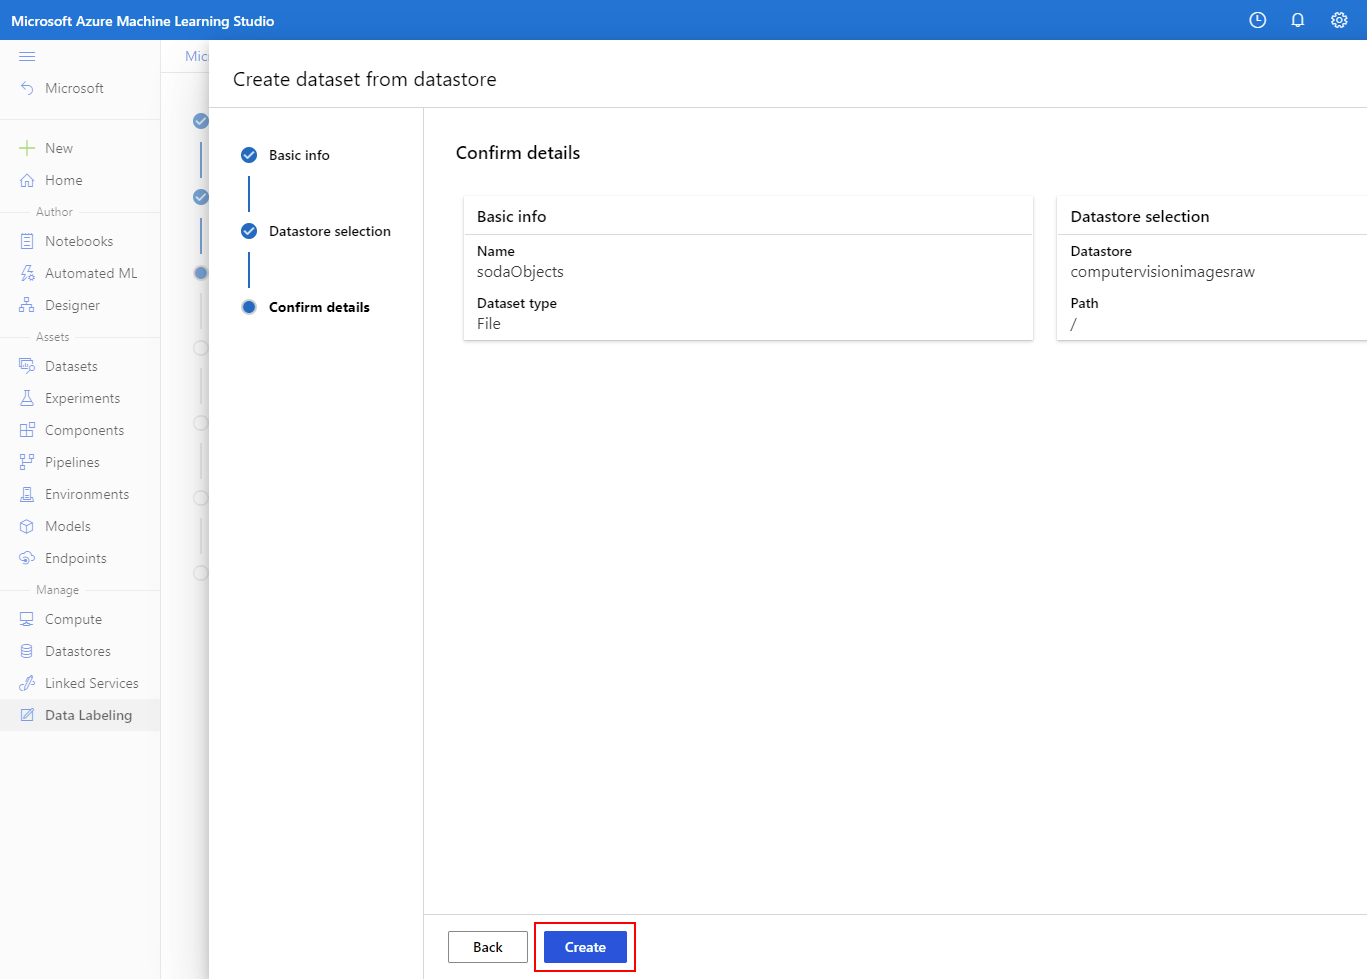Click the Designer icon in sidebar
Viewport: 1367px width, 979px height.
[27, 305]
